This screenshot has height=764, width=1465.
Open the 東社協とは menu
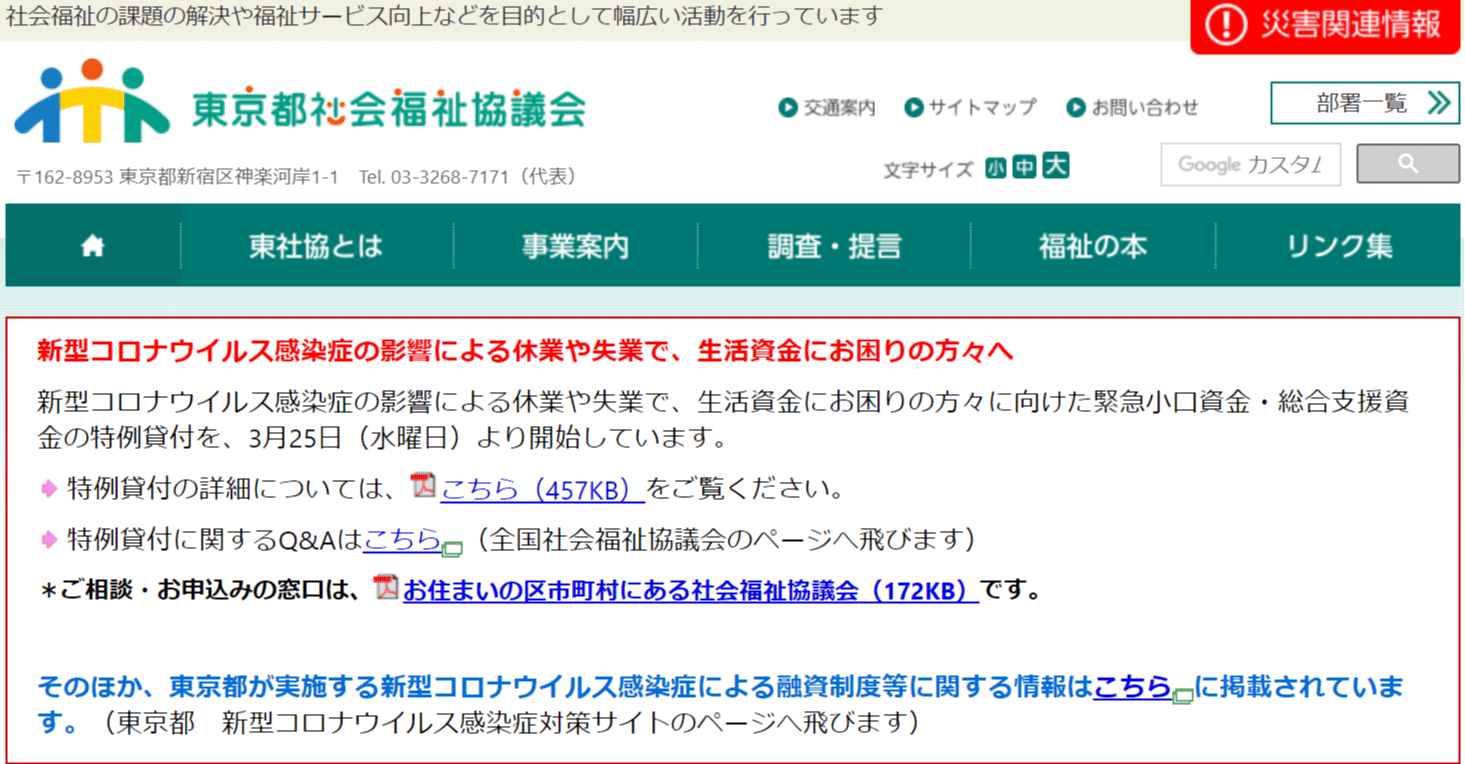(x=316, y=246)
